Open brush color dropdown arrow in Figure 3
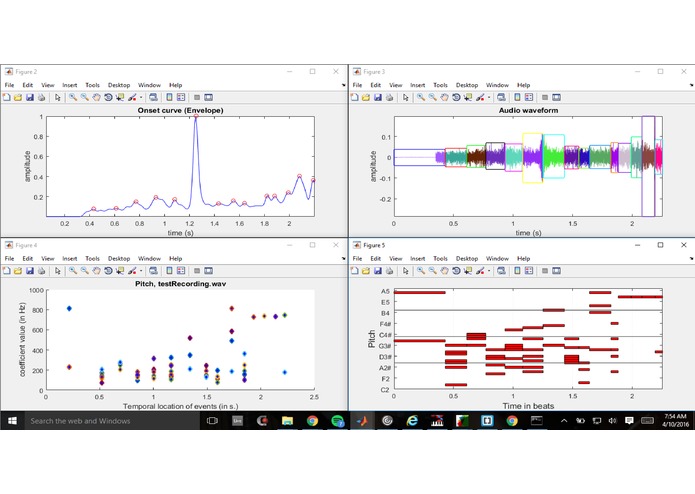The image size is (695, 494). pos(489,97)
